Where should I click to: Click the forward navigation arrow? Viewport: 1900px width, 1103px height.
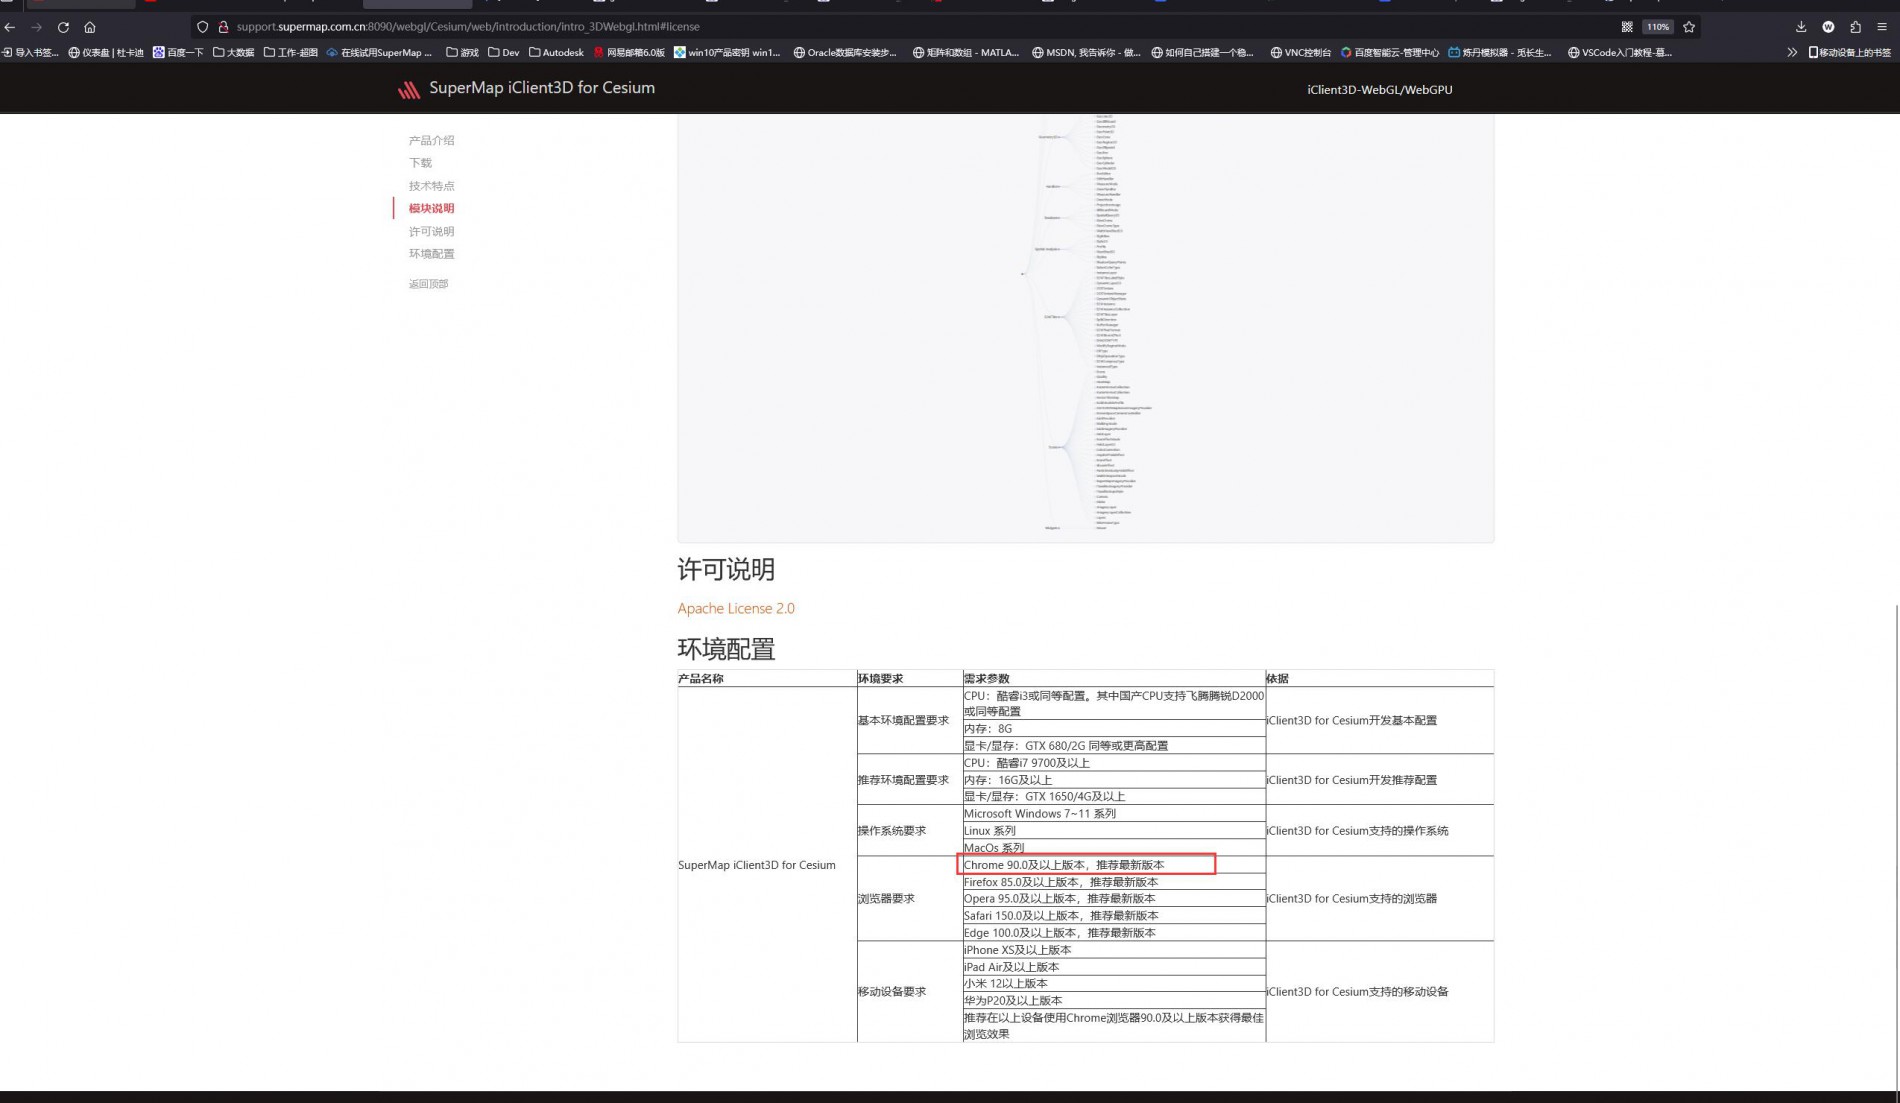[x=37, y=27]
